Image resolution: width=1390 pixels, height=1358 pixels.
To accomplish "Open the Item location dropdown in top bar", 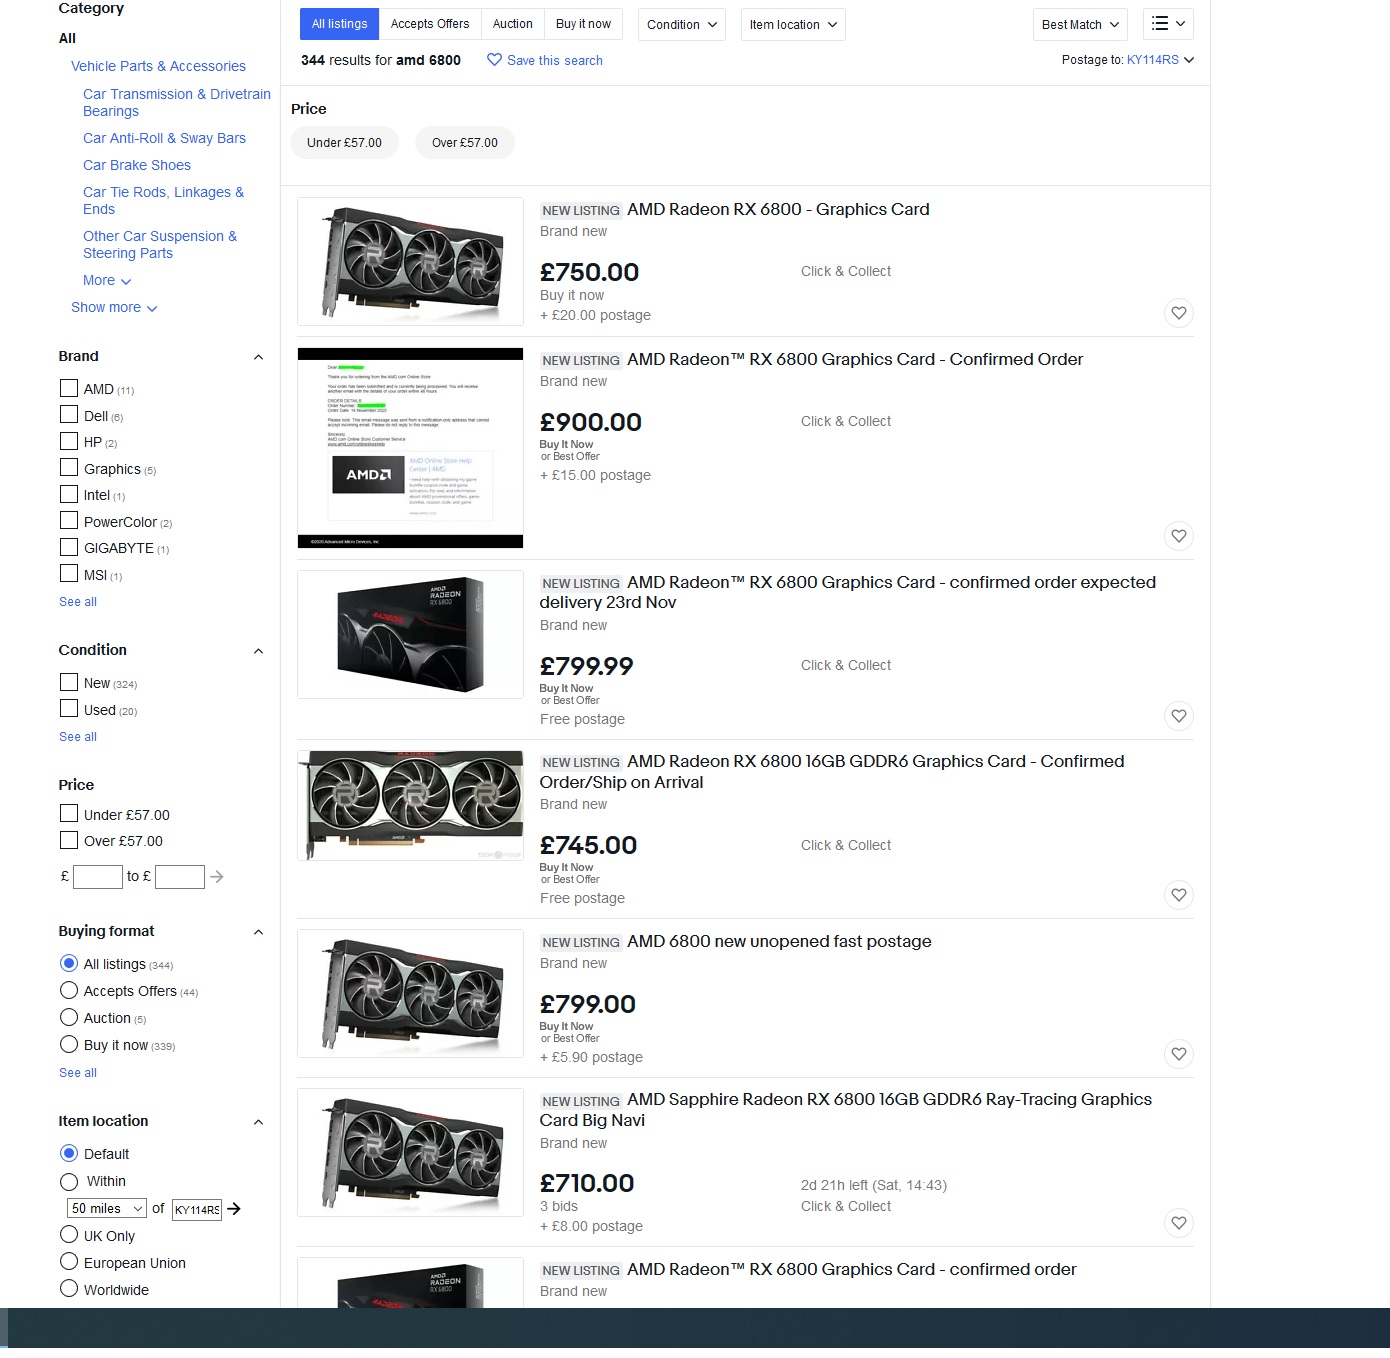I will (x=793, y=24).
